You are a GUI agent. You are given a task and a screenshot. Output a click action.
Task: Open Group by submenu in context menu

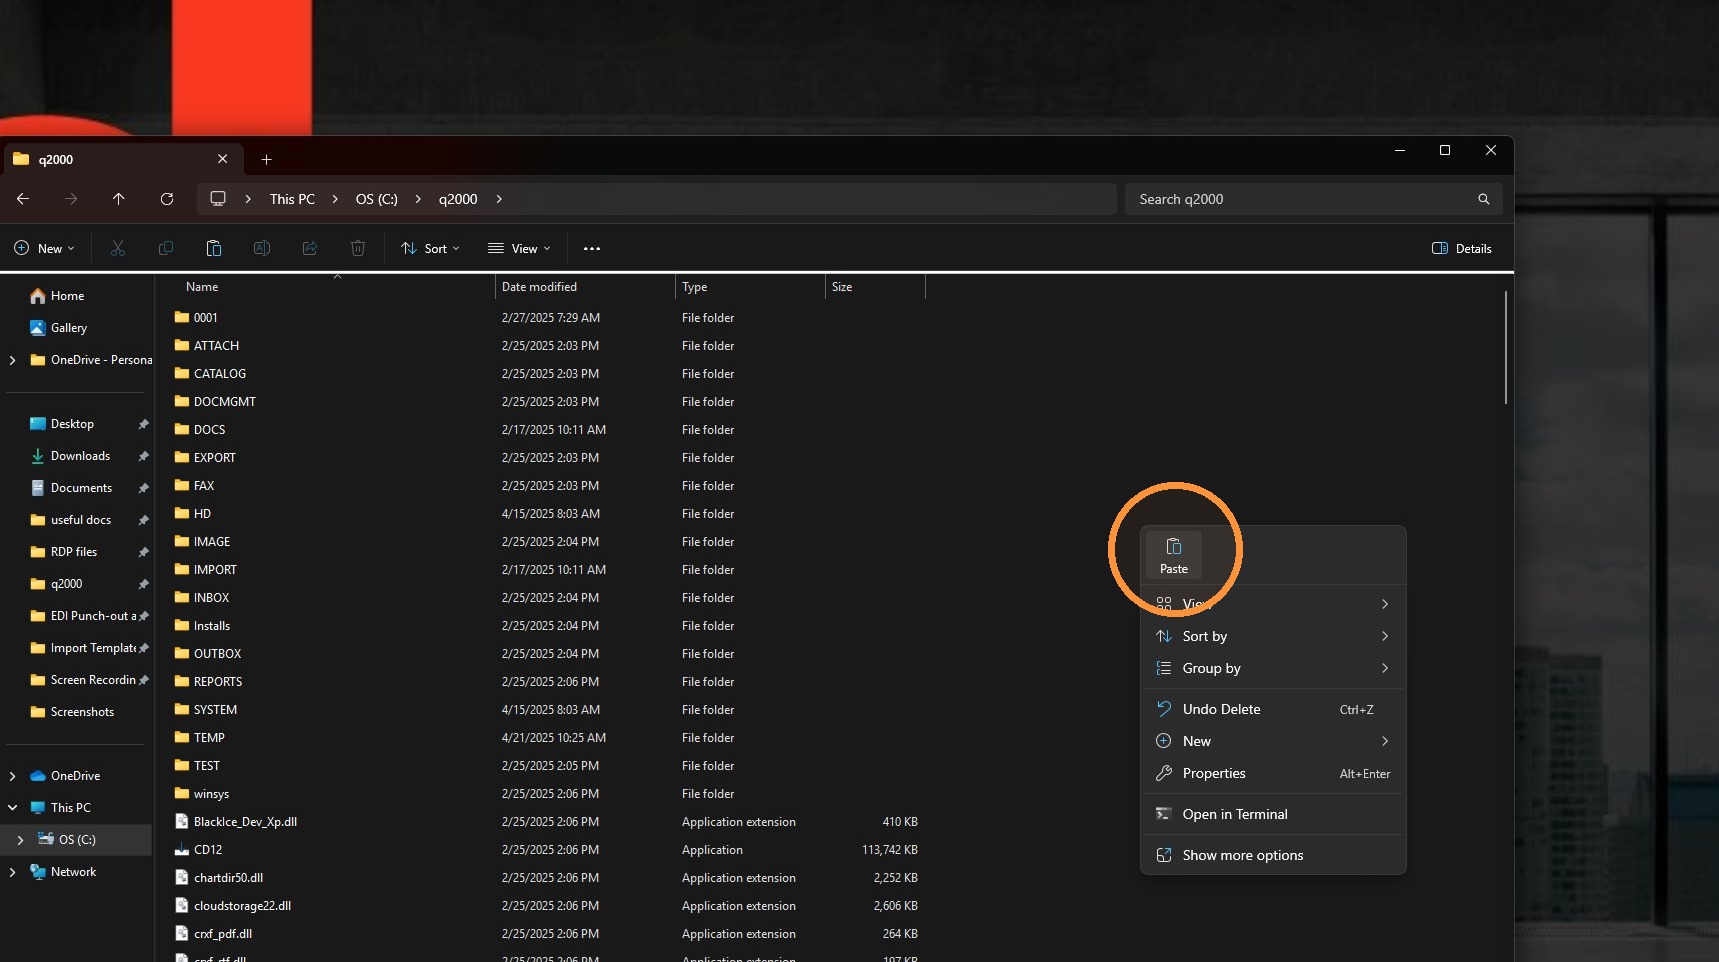1273,668
